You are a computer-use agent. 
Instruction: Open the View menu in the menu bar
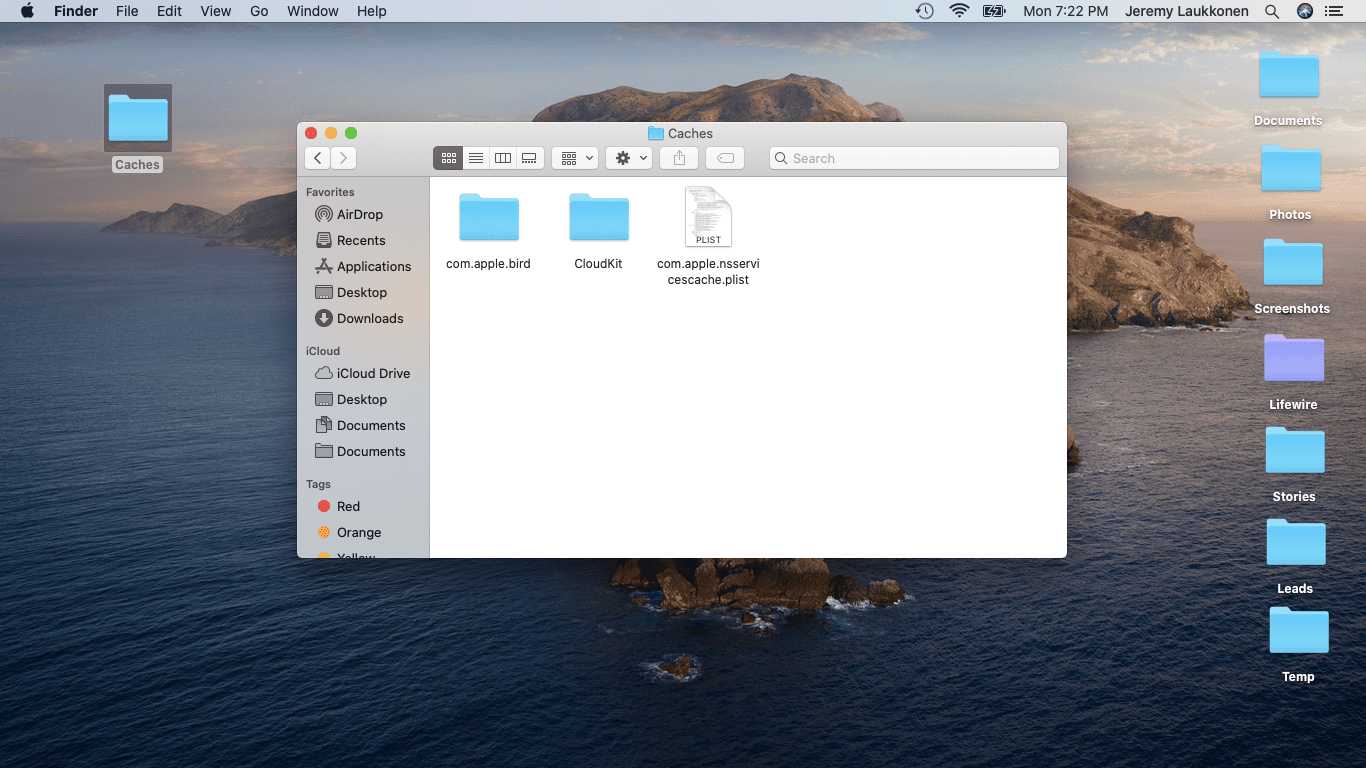coord(215,11)
